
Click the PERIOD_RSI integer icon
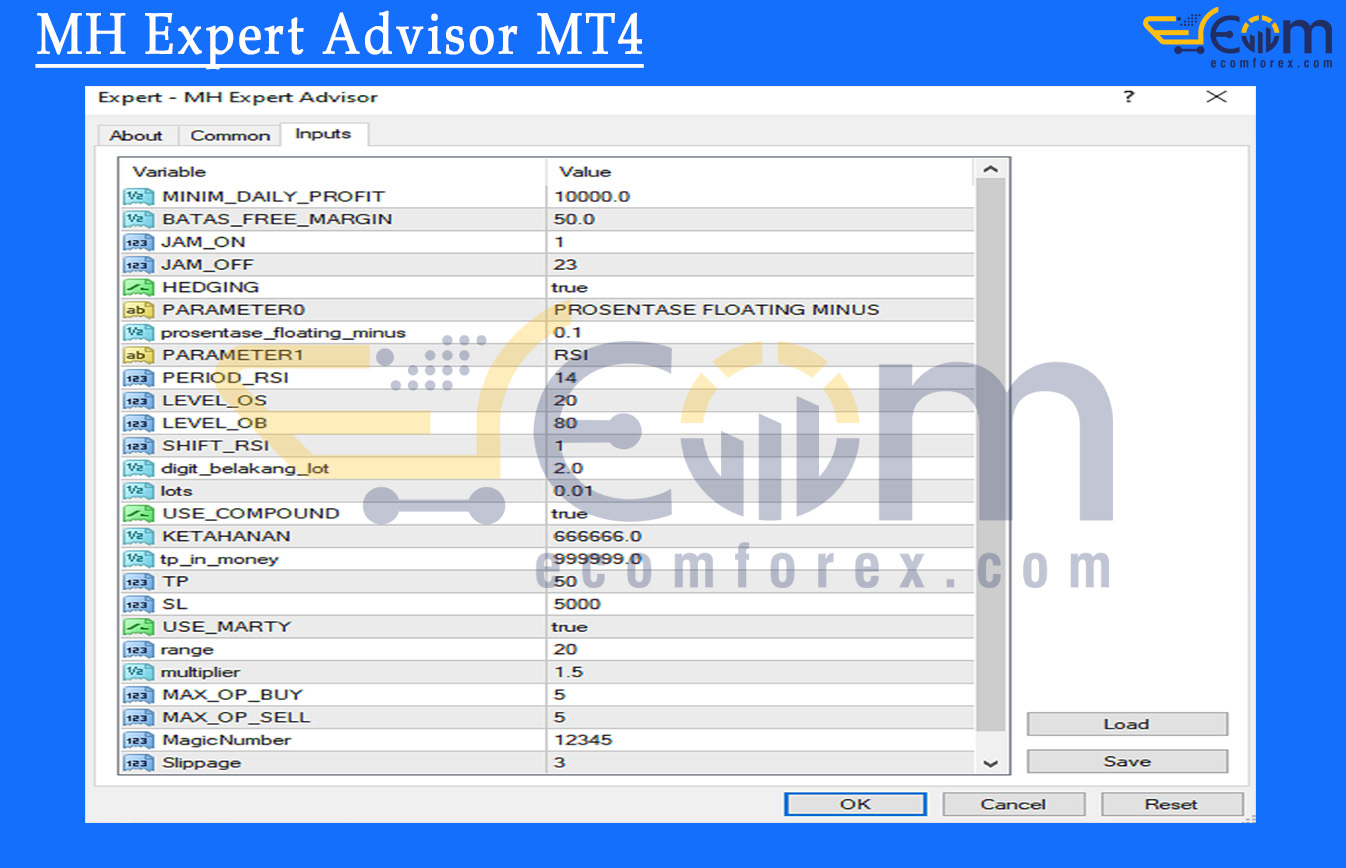137,378
